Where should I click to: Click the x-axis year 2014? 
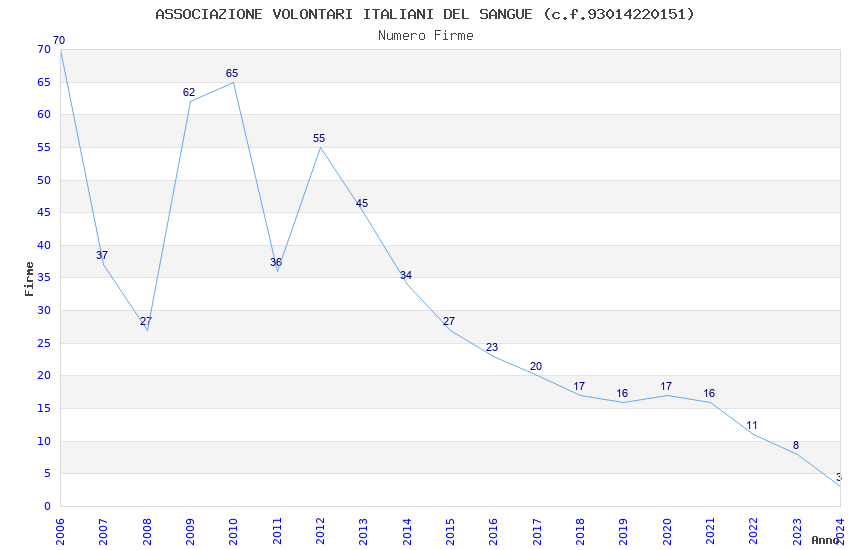[407, 531]
